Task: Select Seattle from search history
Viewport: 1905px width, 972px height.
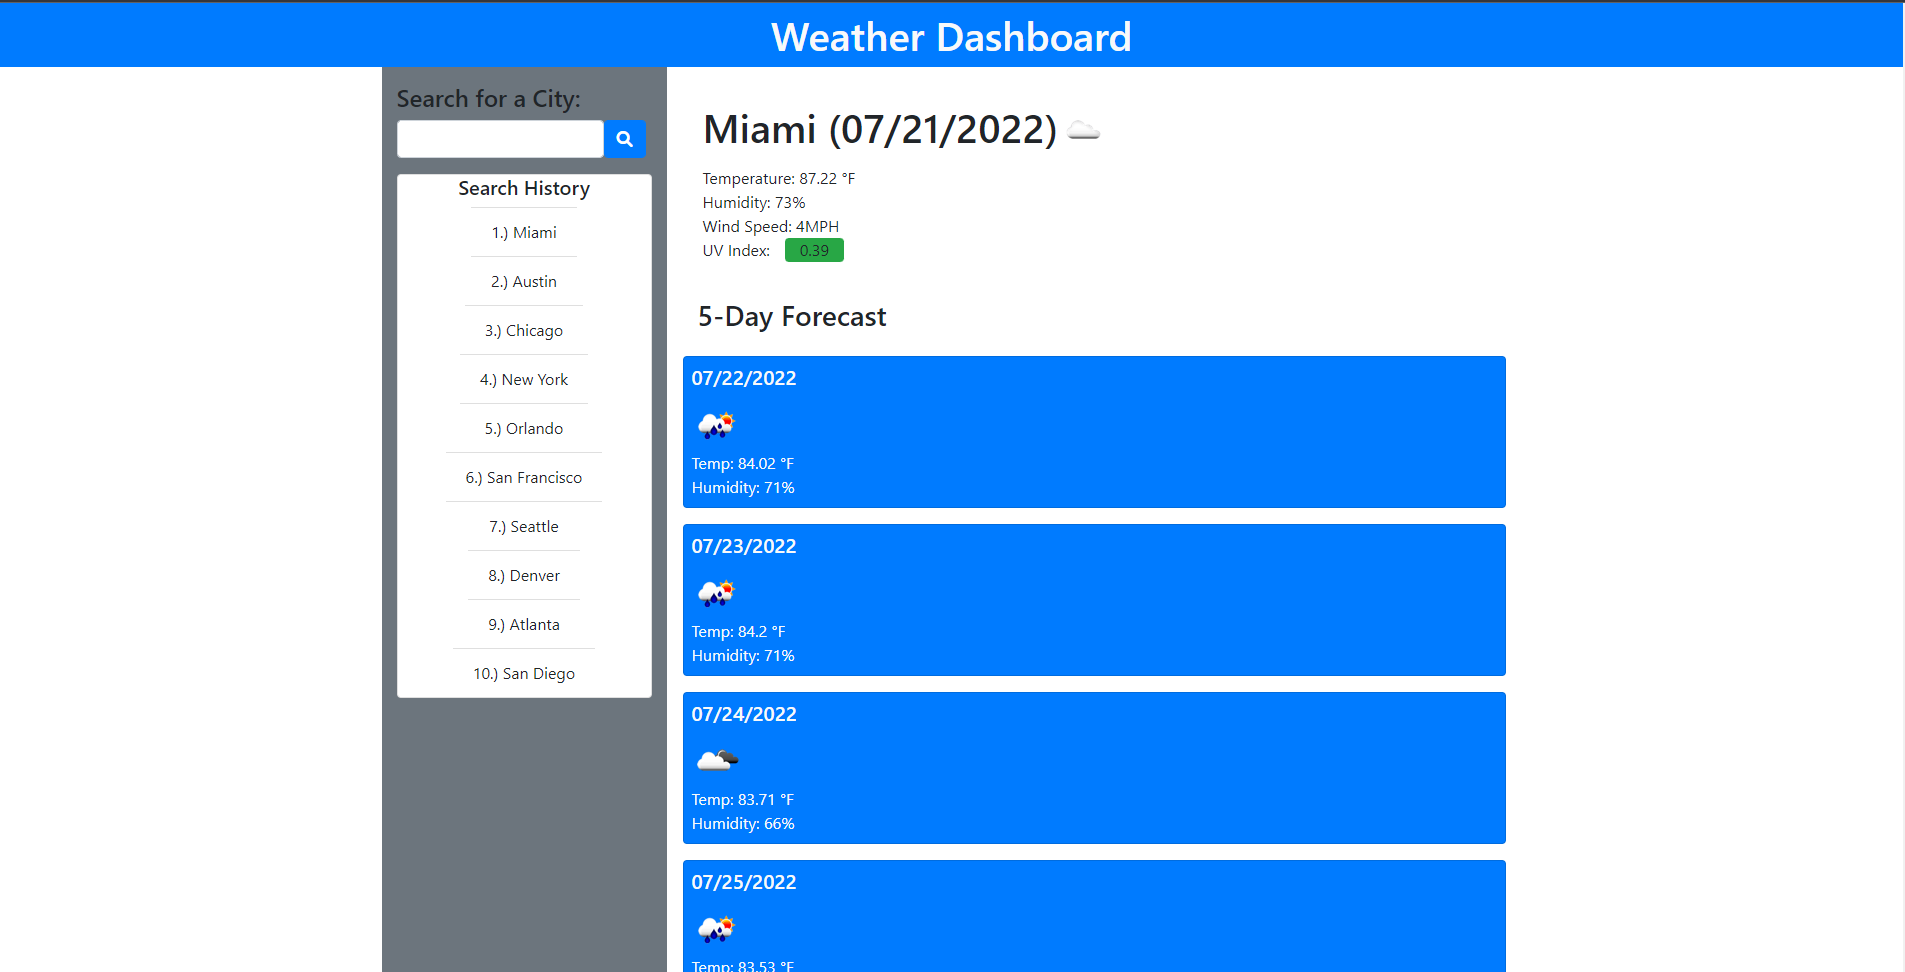Action: point(524,526)
